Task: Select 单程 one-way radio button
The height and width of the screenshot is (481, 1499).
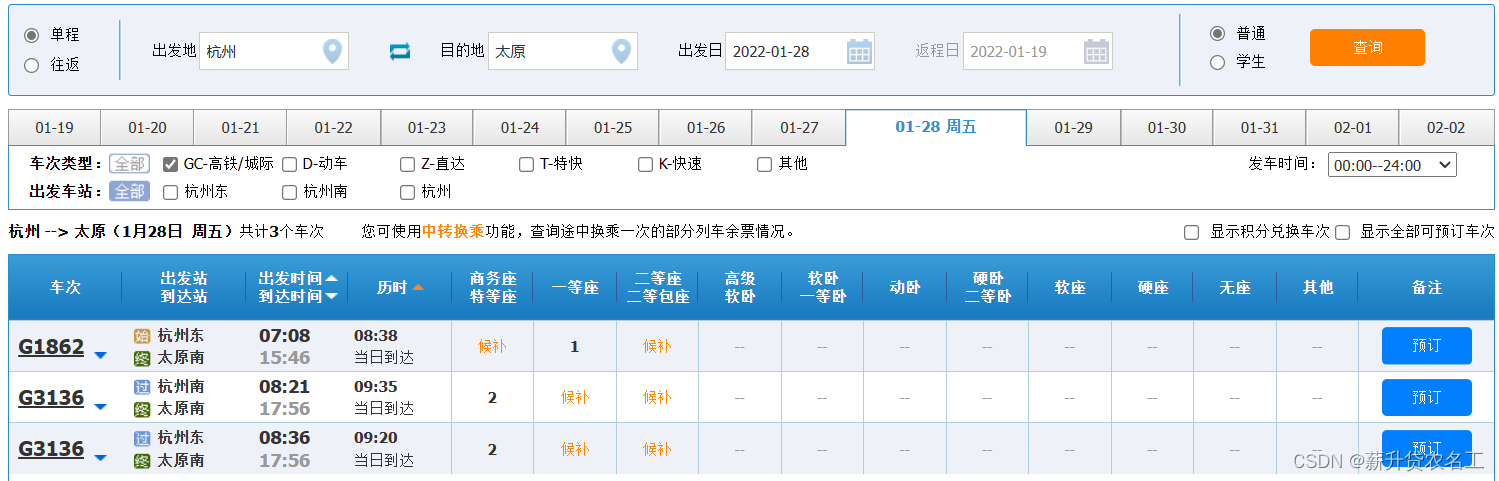Action: [x=32, y=35]
